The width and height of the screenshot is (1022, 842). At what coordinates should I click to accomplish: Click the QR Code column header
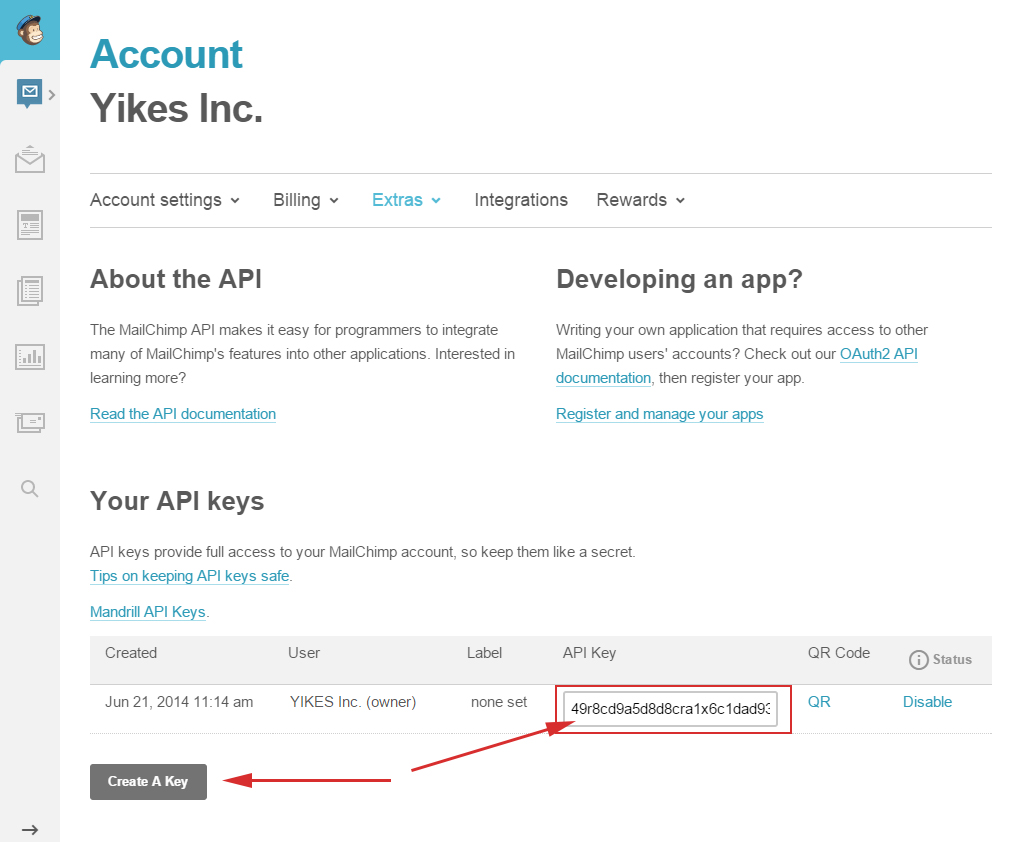[x=839, y=653]
